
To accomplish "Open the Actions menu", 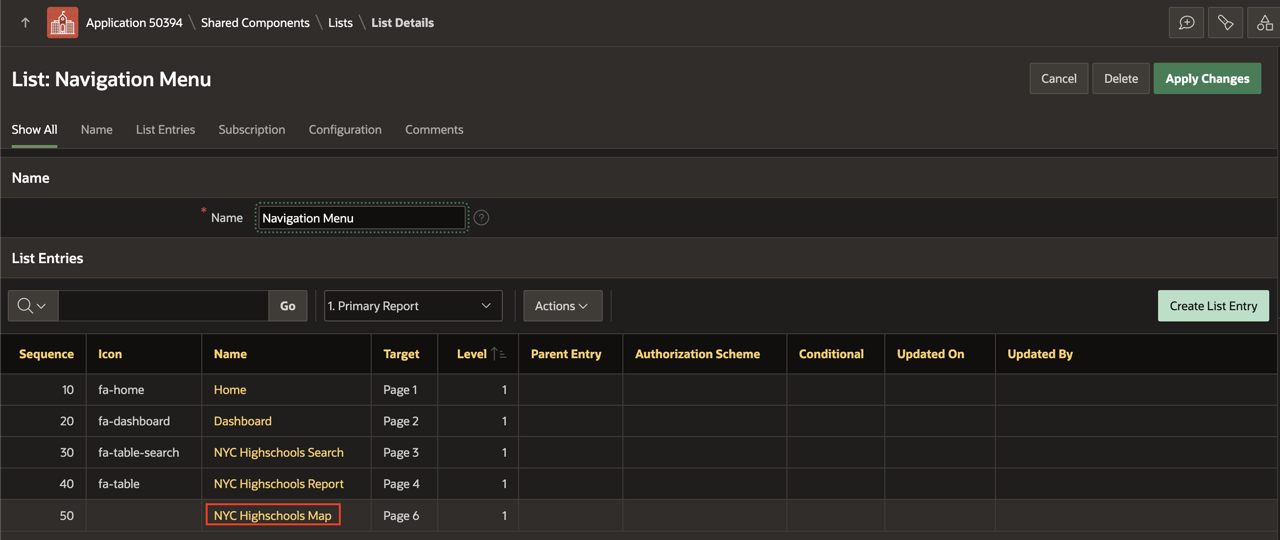I will pos(562,306).
